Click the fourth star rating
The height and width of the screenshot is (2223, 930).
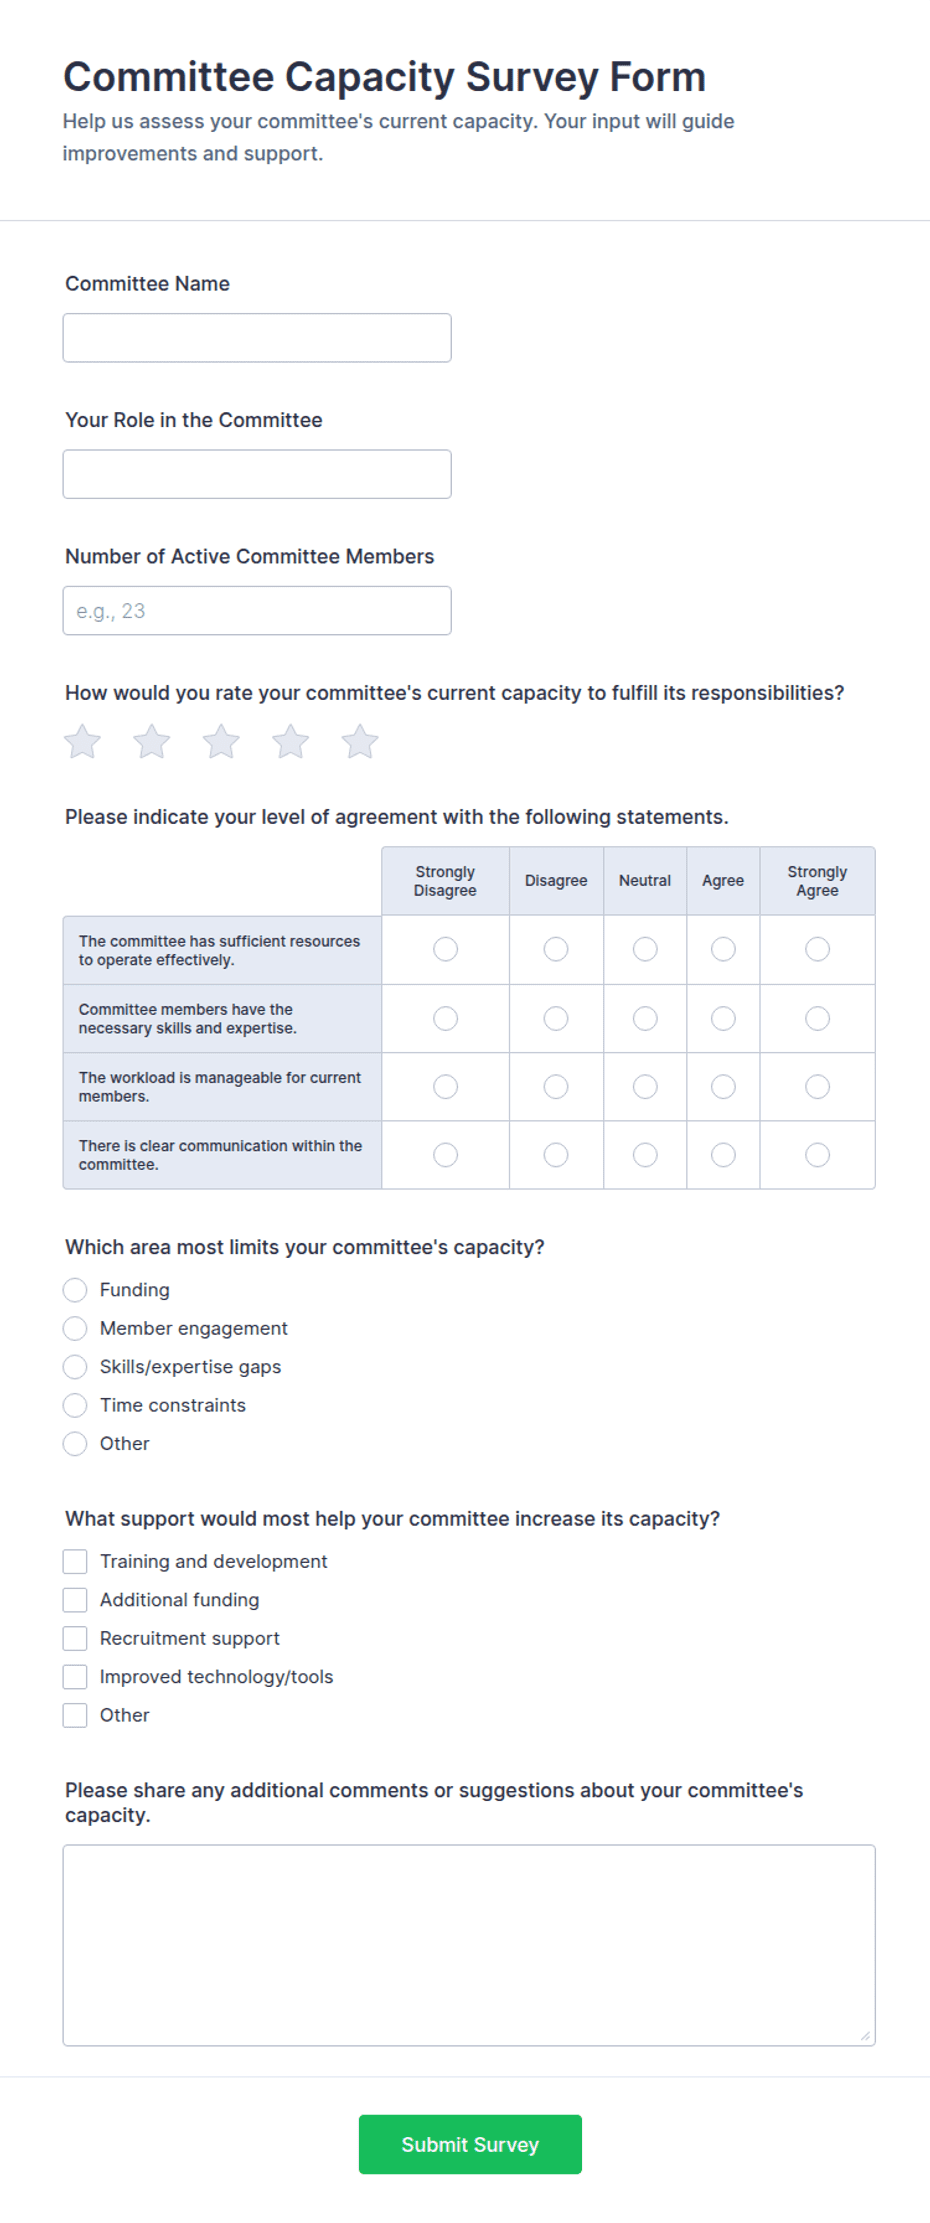click(x=291, y=742)
